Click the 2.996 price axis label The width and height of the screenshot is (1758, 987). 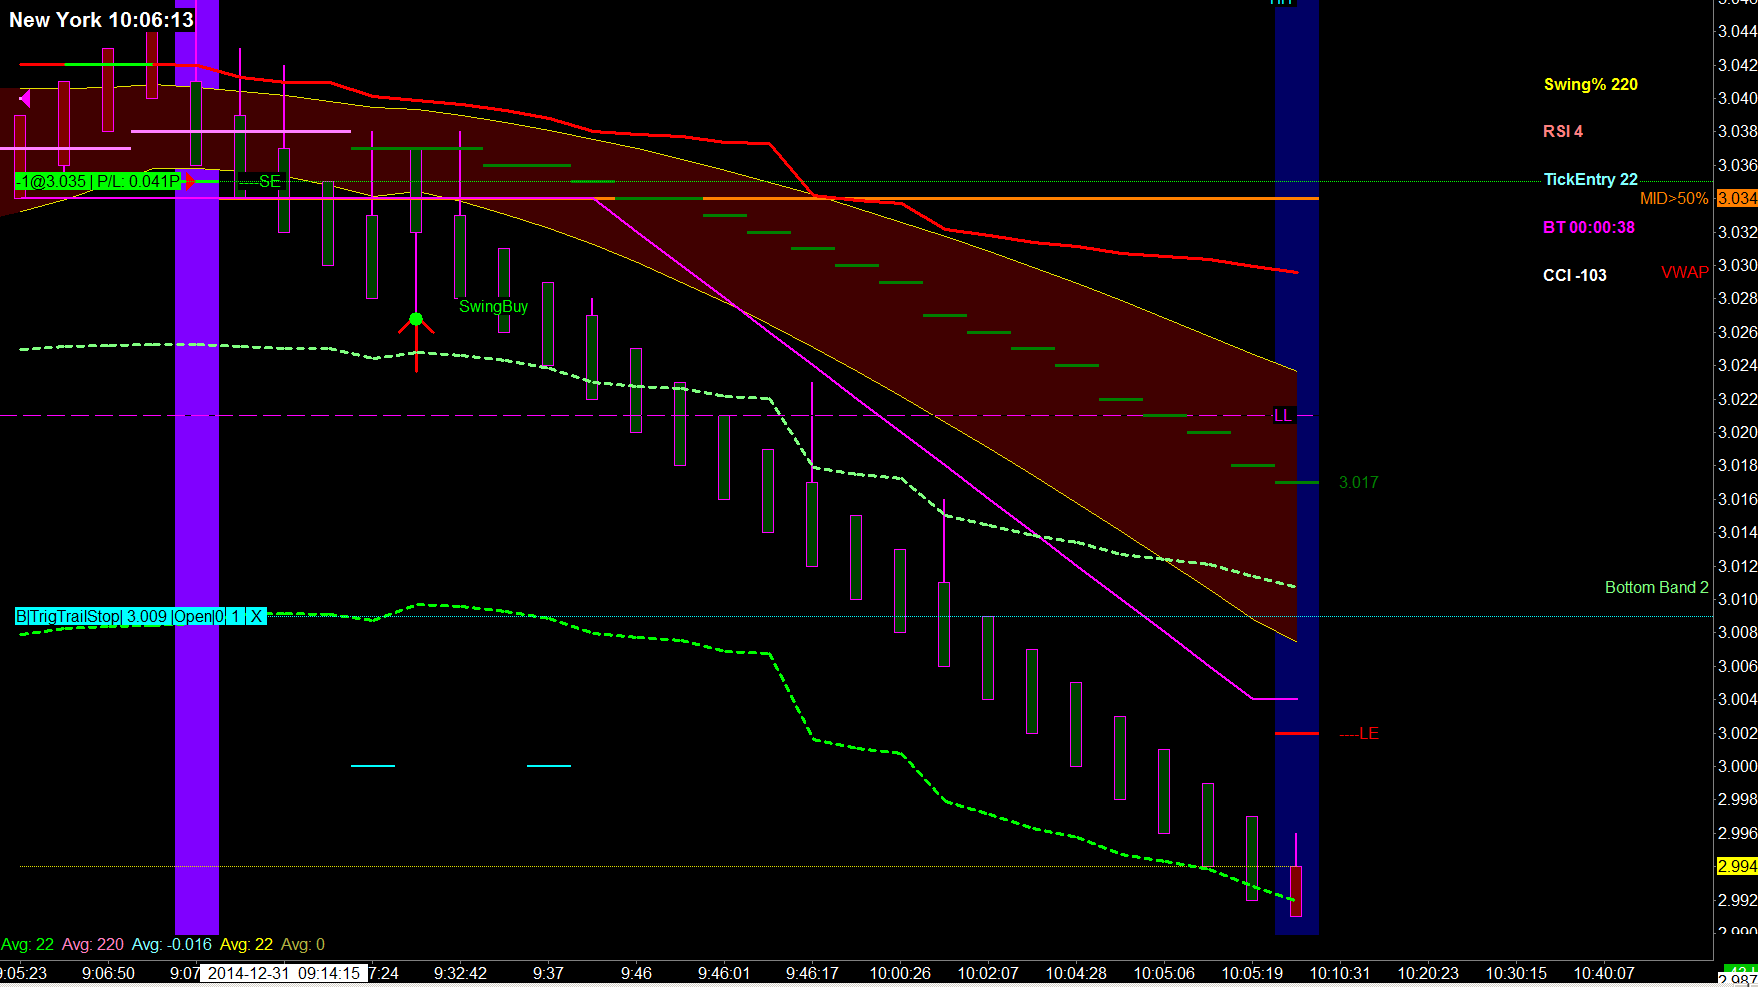pyautogui.click(x=1737, y=833)
